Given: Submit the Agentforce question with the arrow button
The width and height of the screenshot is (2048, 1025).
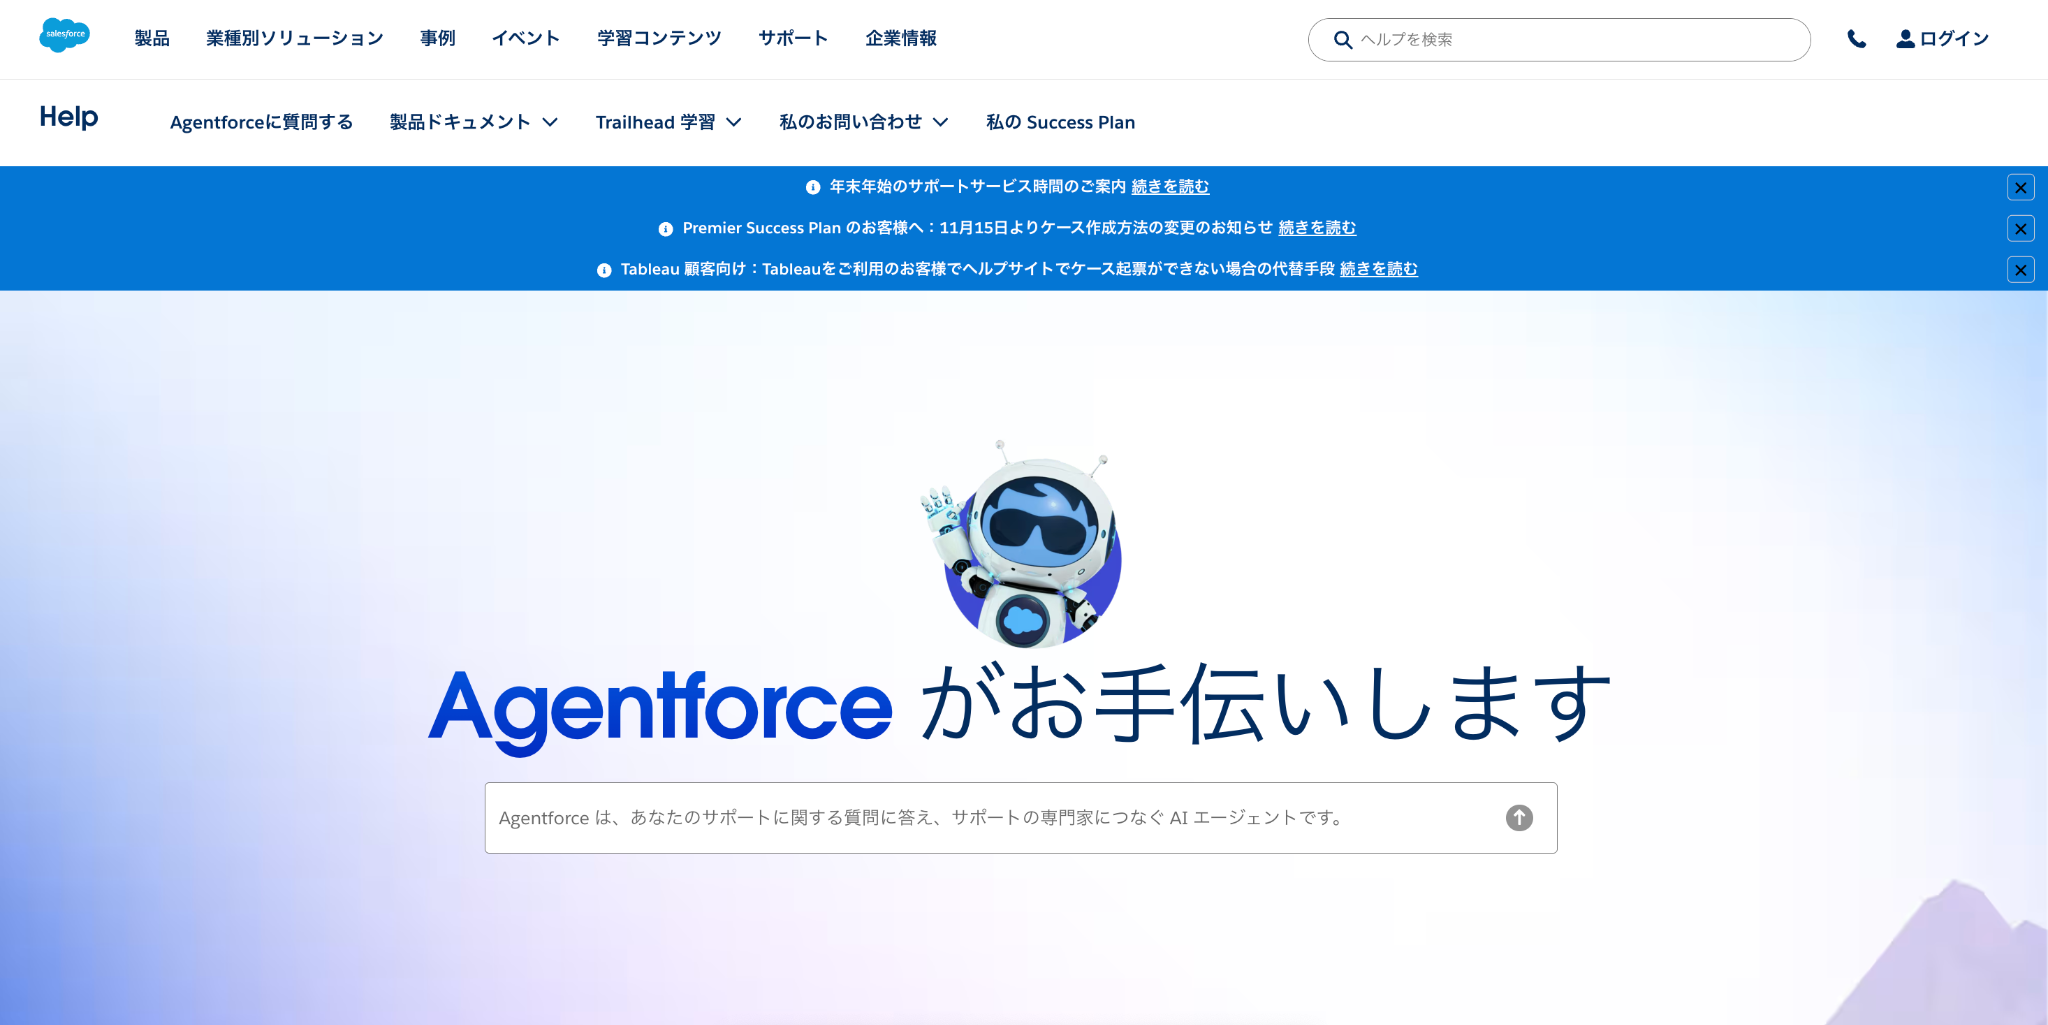Looking at the screenshot, I should (1519, 818).
